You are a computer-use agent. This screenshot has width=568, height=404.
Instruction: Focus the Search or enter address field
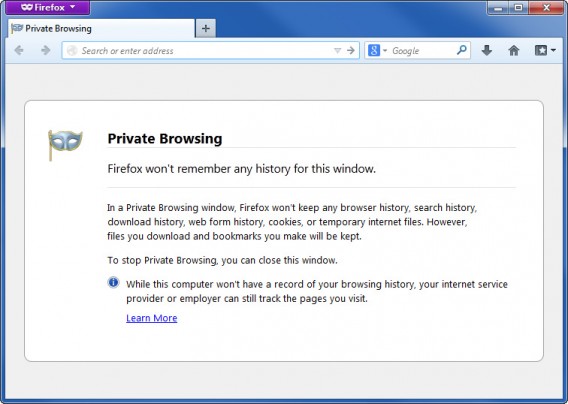click(x=205, y=51)
